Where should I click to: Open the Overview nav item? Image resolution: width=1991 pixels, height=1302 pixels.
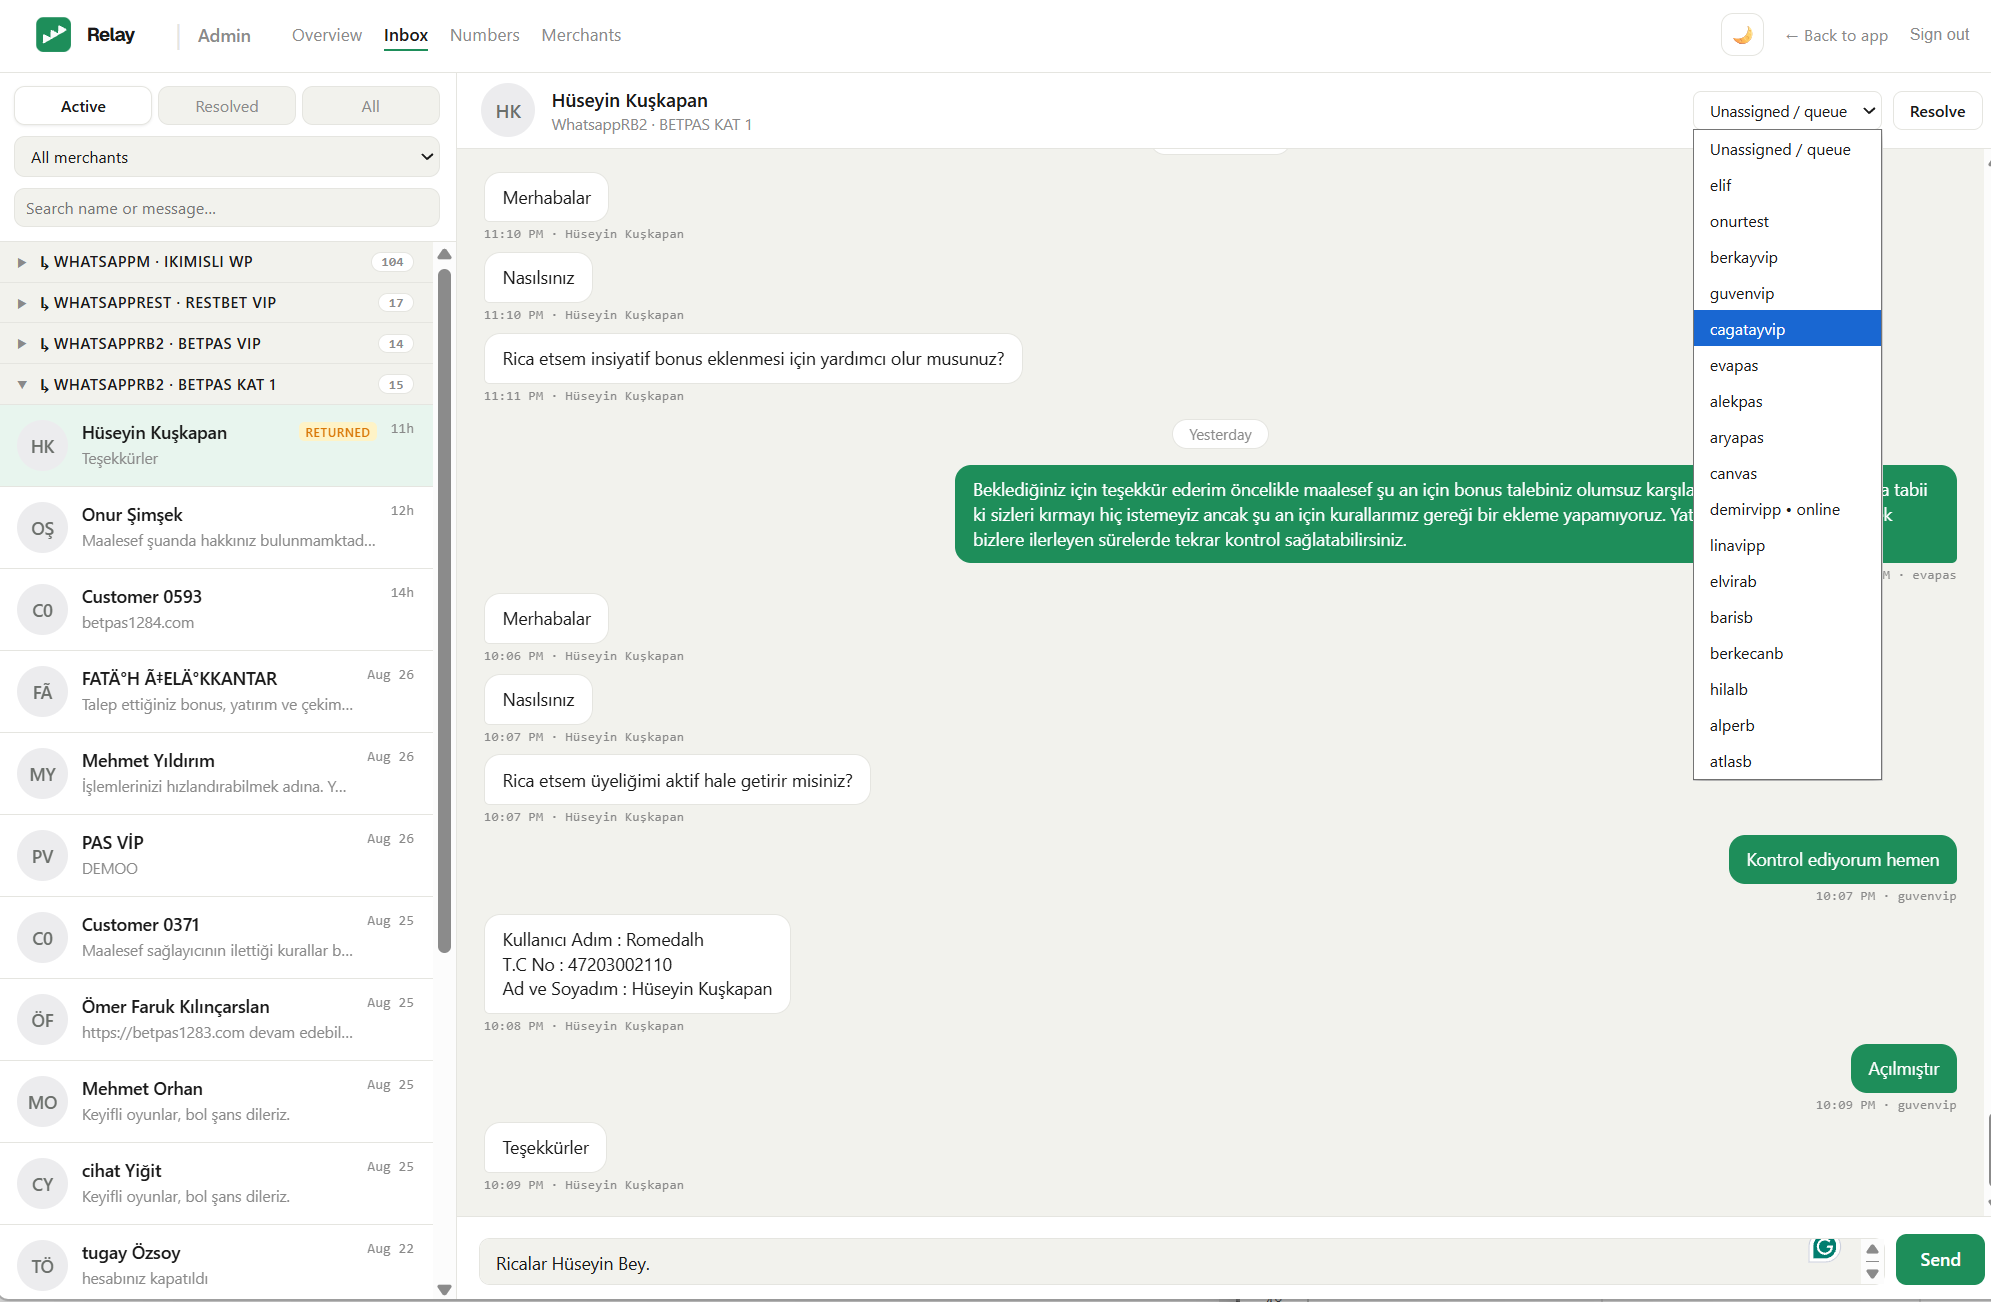[x=327, y=35]
